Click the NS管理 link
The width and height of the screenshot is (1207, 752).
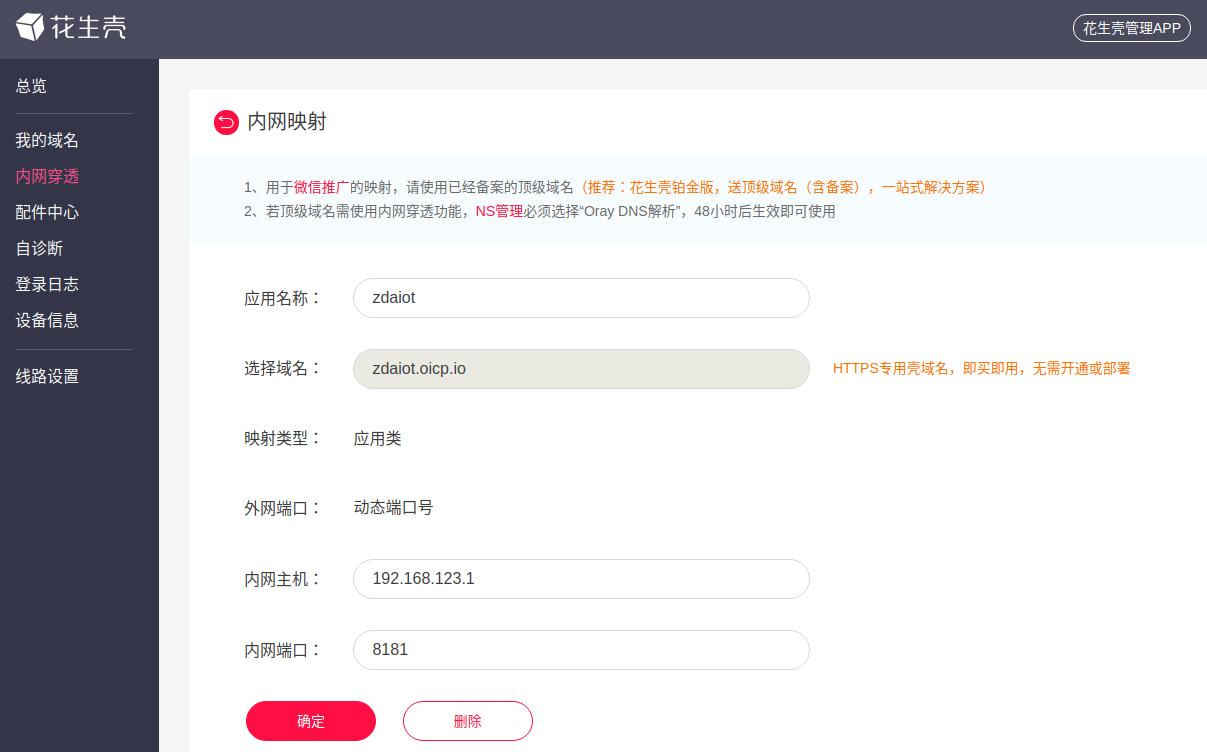tap(499, 211)
